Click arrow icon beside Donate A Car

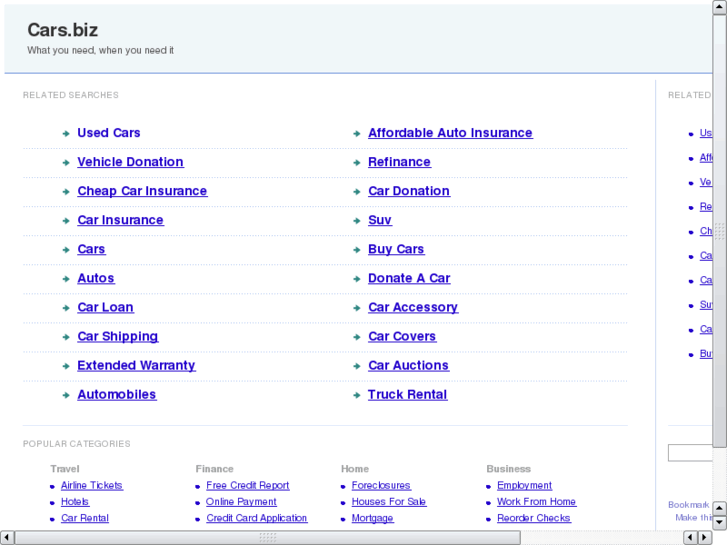[357, 279]
